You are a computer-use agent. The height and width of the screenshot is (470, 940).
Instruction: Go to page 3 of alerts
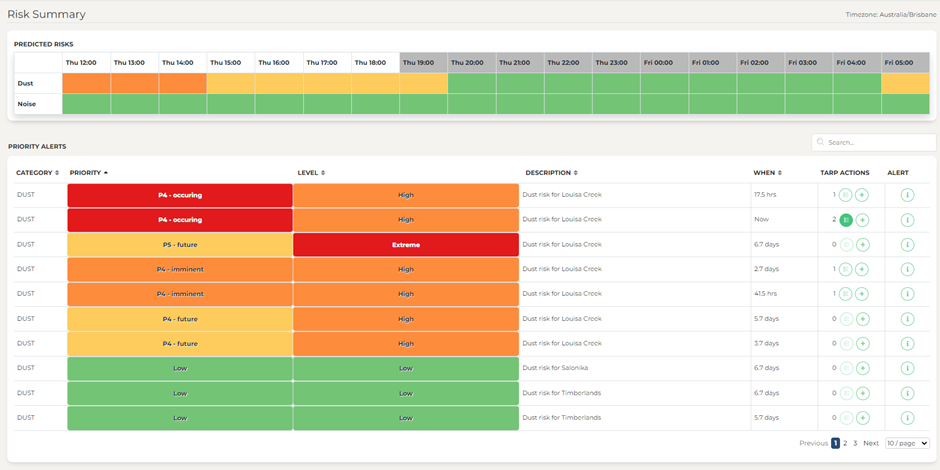[x=855, y=443]
